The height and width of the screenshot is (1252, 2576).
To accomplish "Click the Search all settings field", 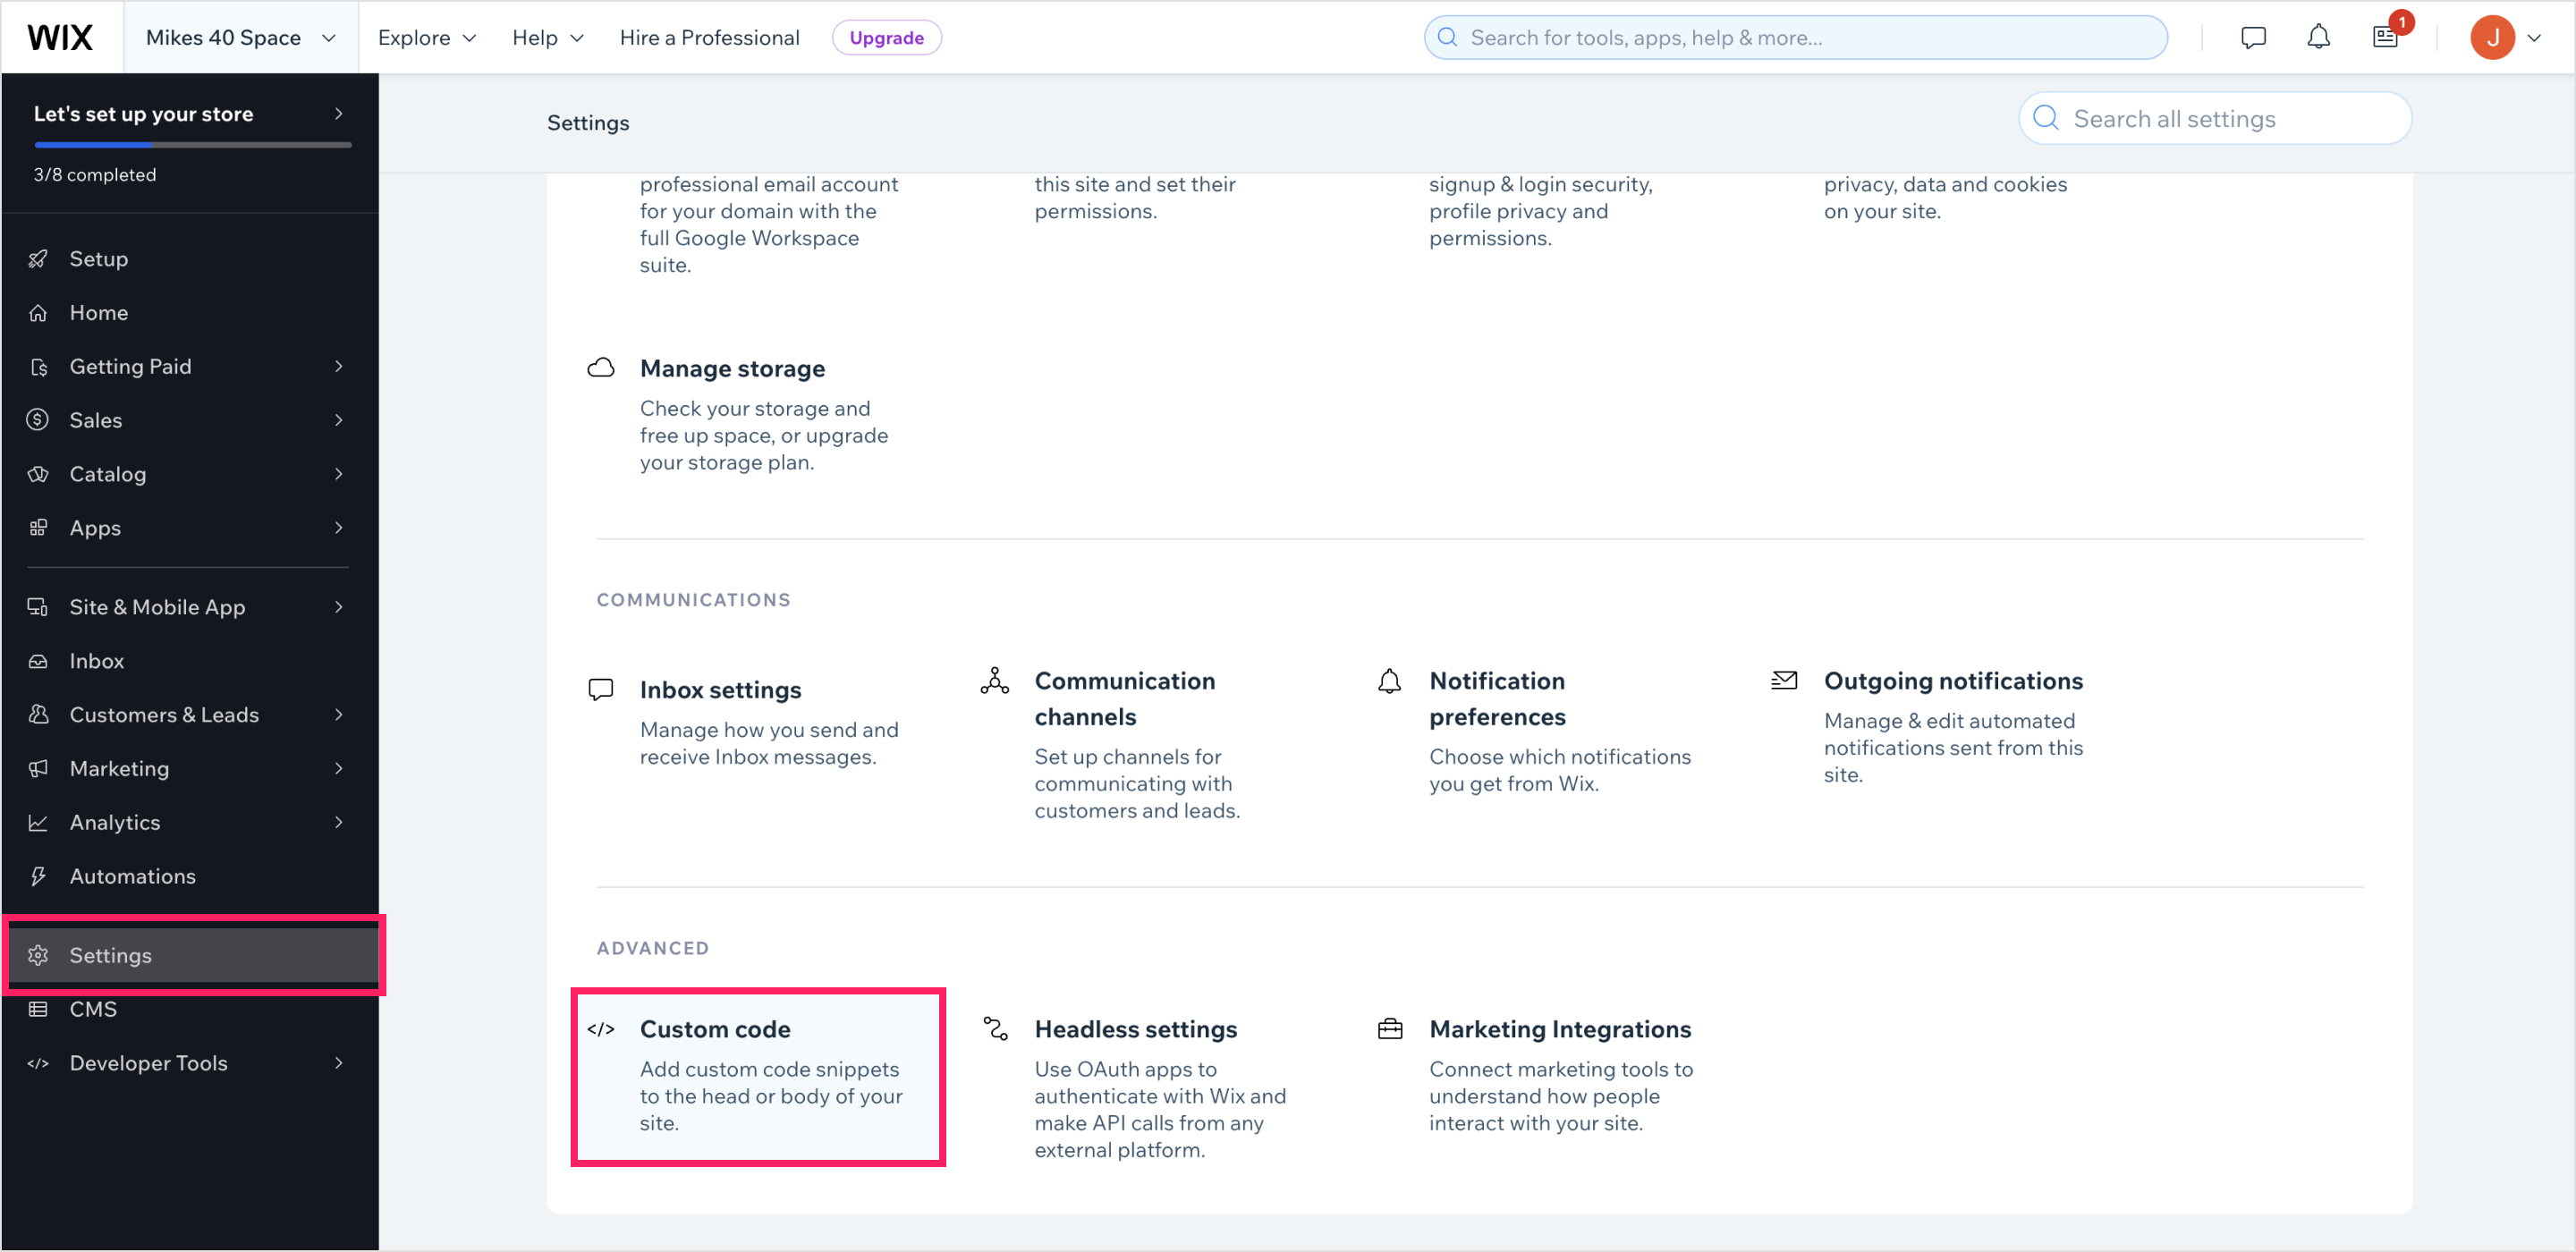I will 2214,118.
